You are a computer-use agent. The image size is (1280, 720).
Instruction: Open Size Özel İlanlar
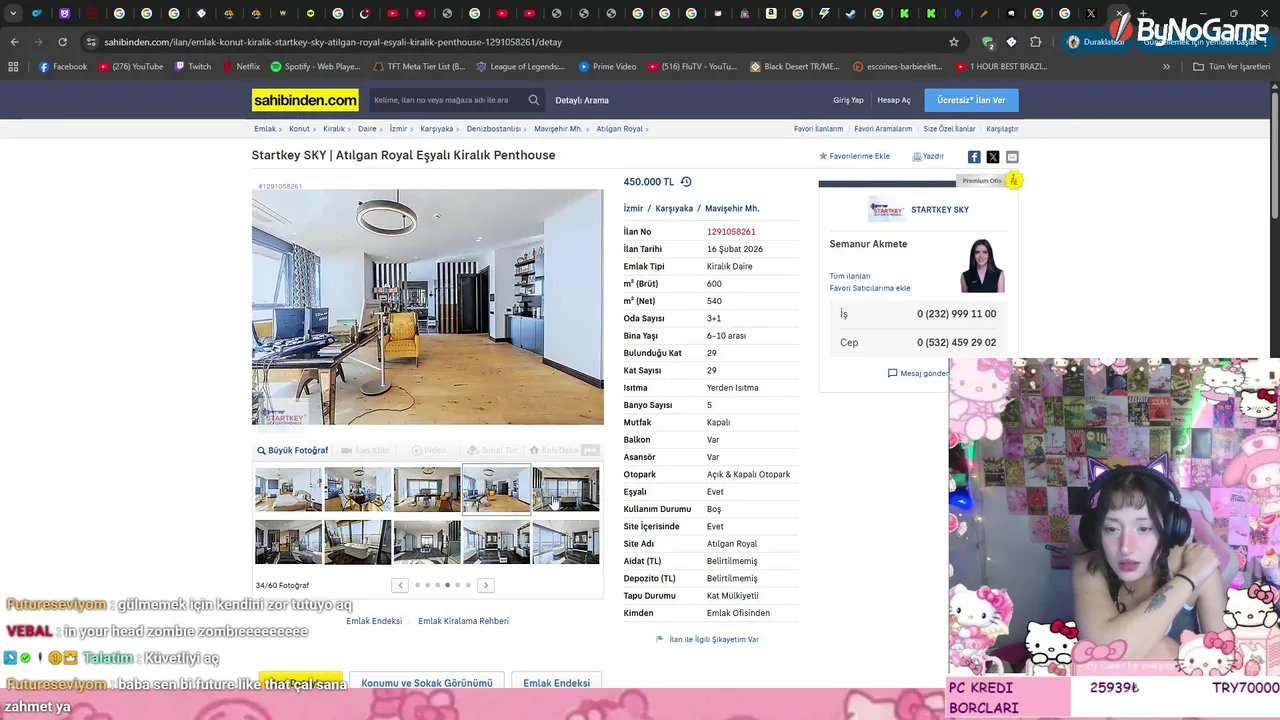pyautogui.click(x=949, y=129)
